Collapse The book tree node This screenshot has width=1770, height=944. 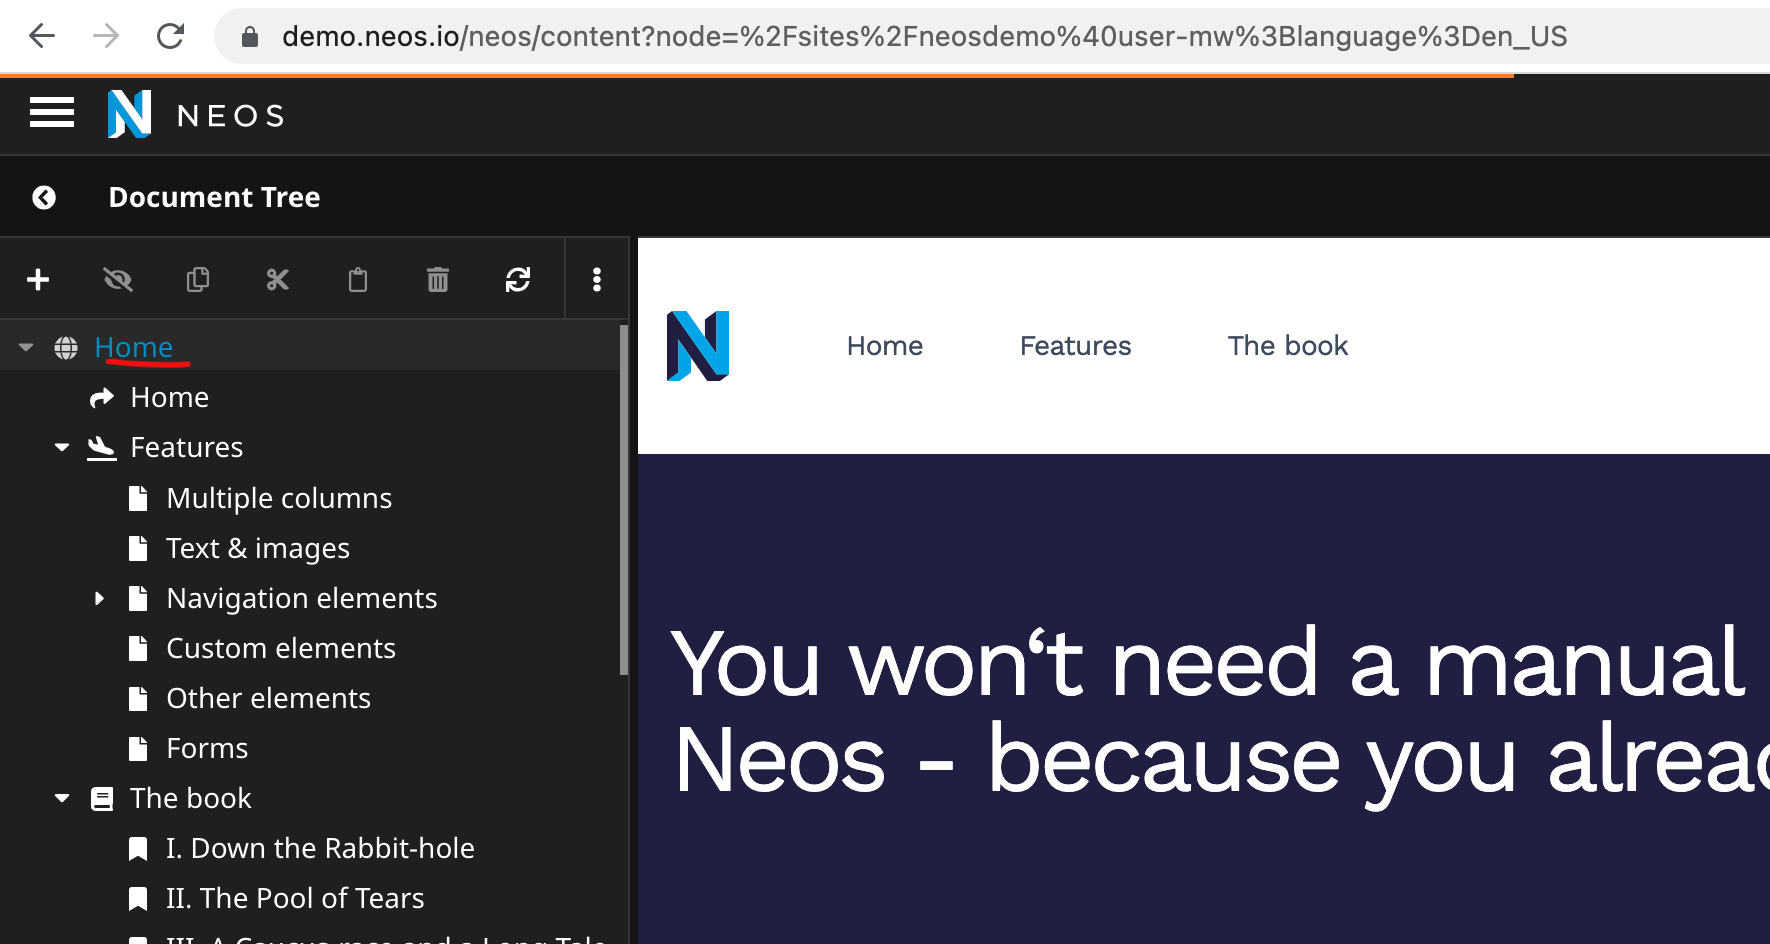(x=61, y=797)
